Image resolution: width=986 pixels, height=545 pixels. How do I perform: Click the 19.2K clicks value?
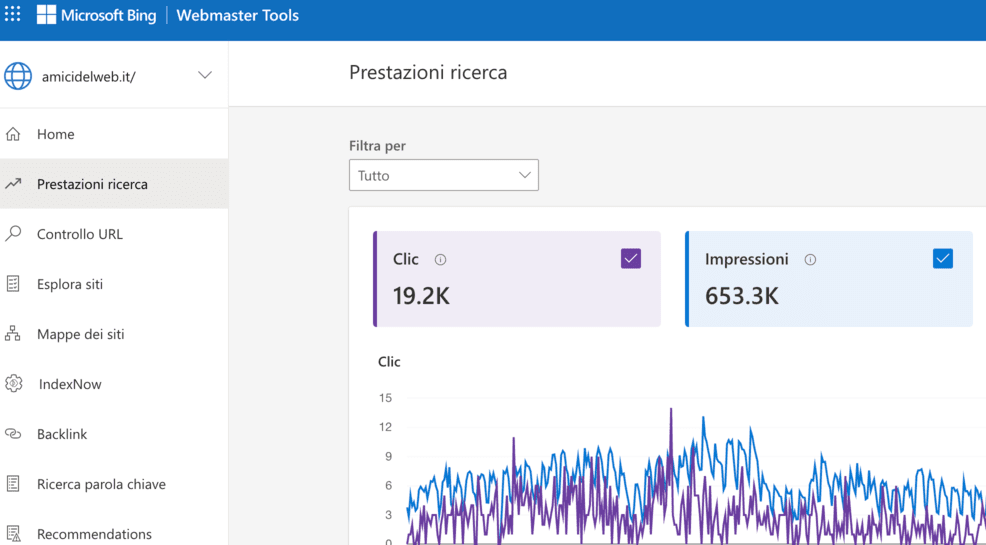pyautogui.click(x=421, y=295)
